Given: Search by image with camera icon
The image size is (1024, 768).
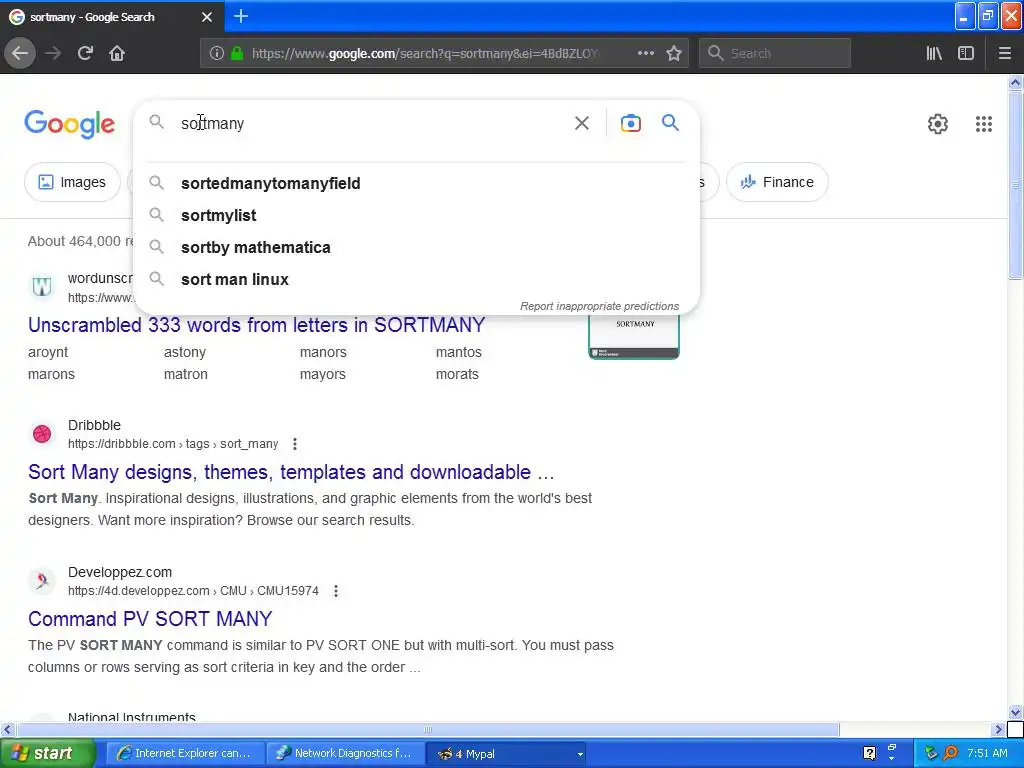Looking at the screenshot, I should 630,123.
